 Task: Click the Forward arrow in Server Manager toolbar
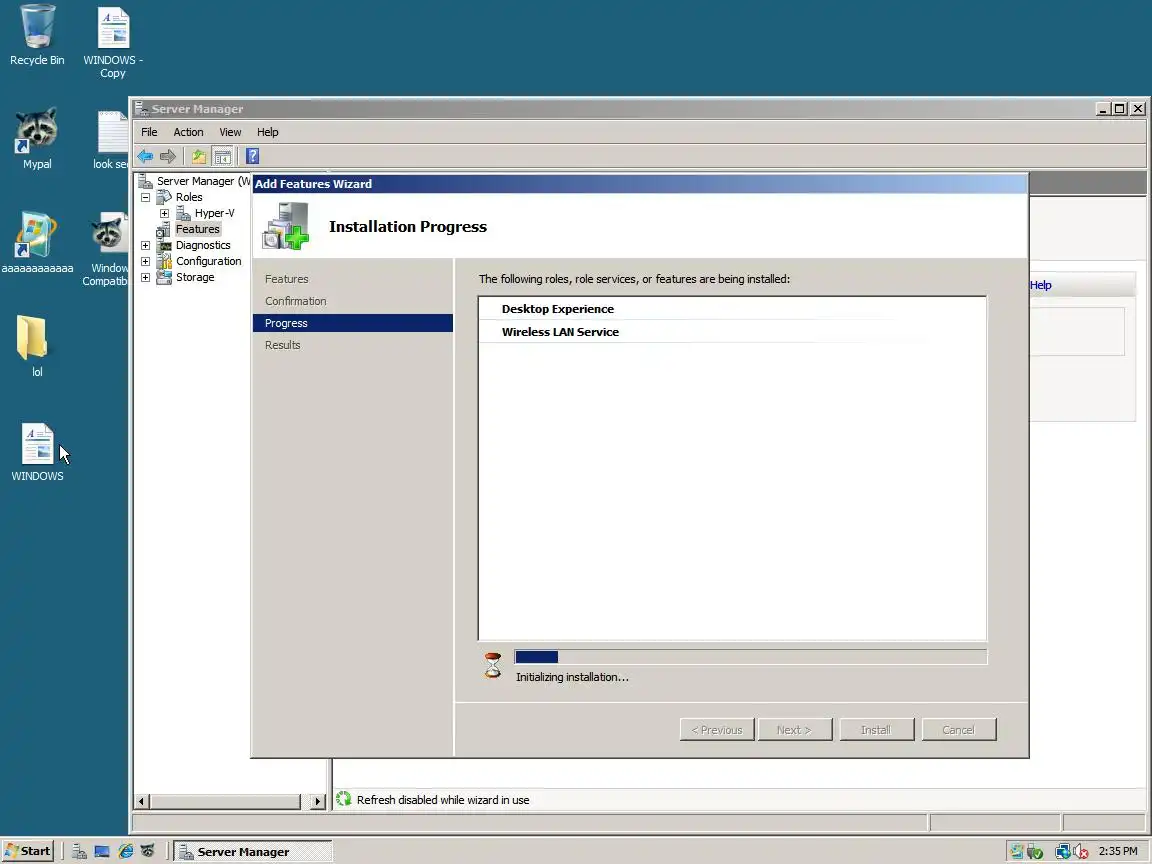[x=168, y=156]
